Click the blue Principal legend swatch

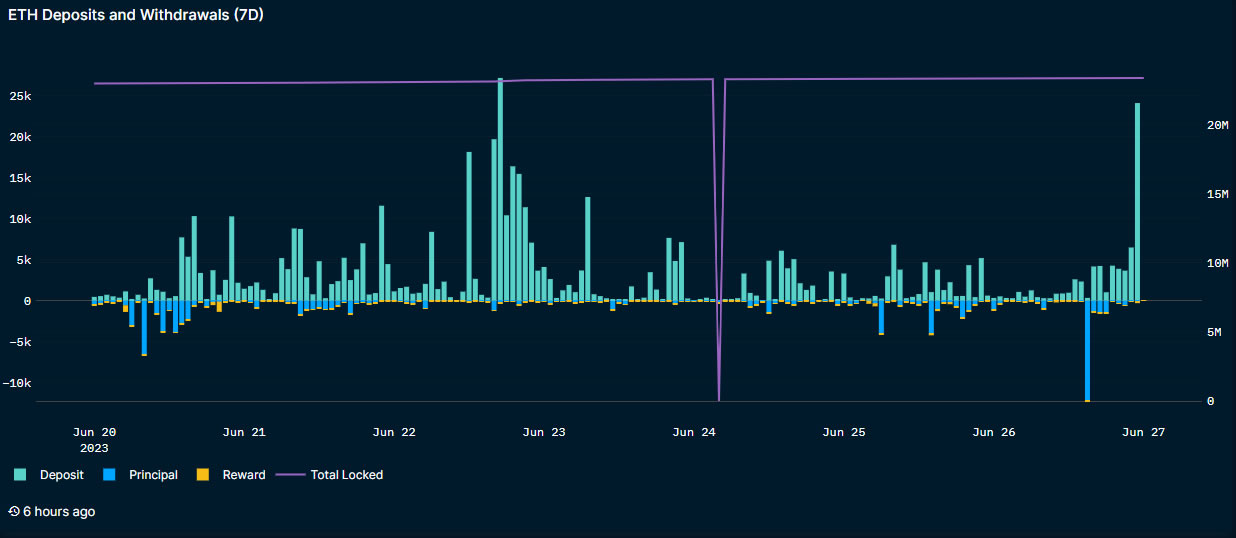[x=109, y=475]
